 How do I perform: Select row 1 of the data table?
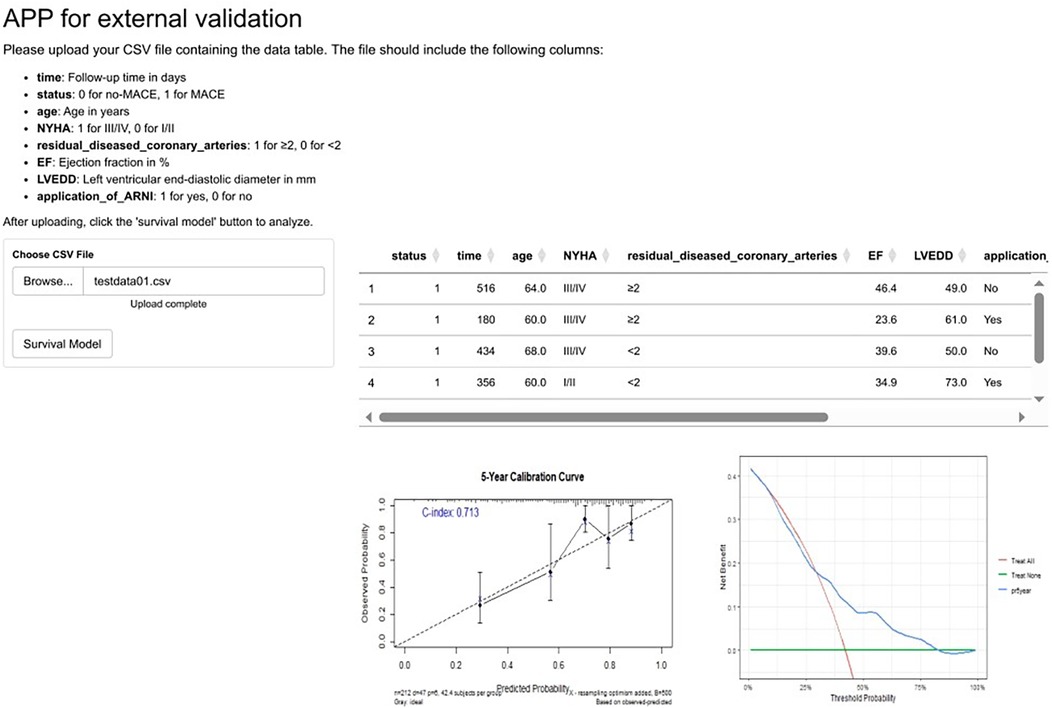[x=600, y=288]
